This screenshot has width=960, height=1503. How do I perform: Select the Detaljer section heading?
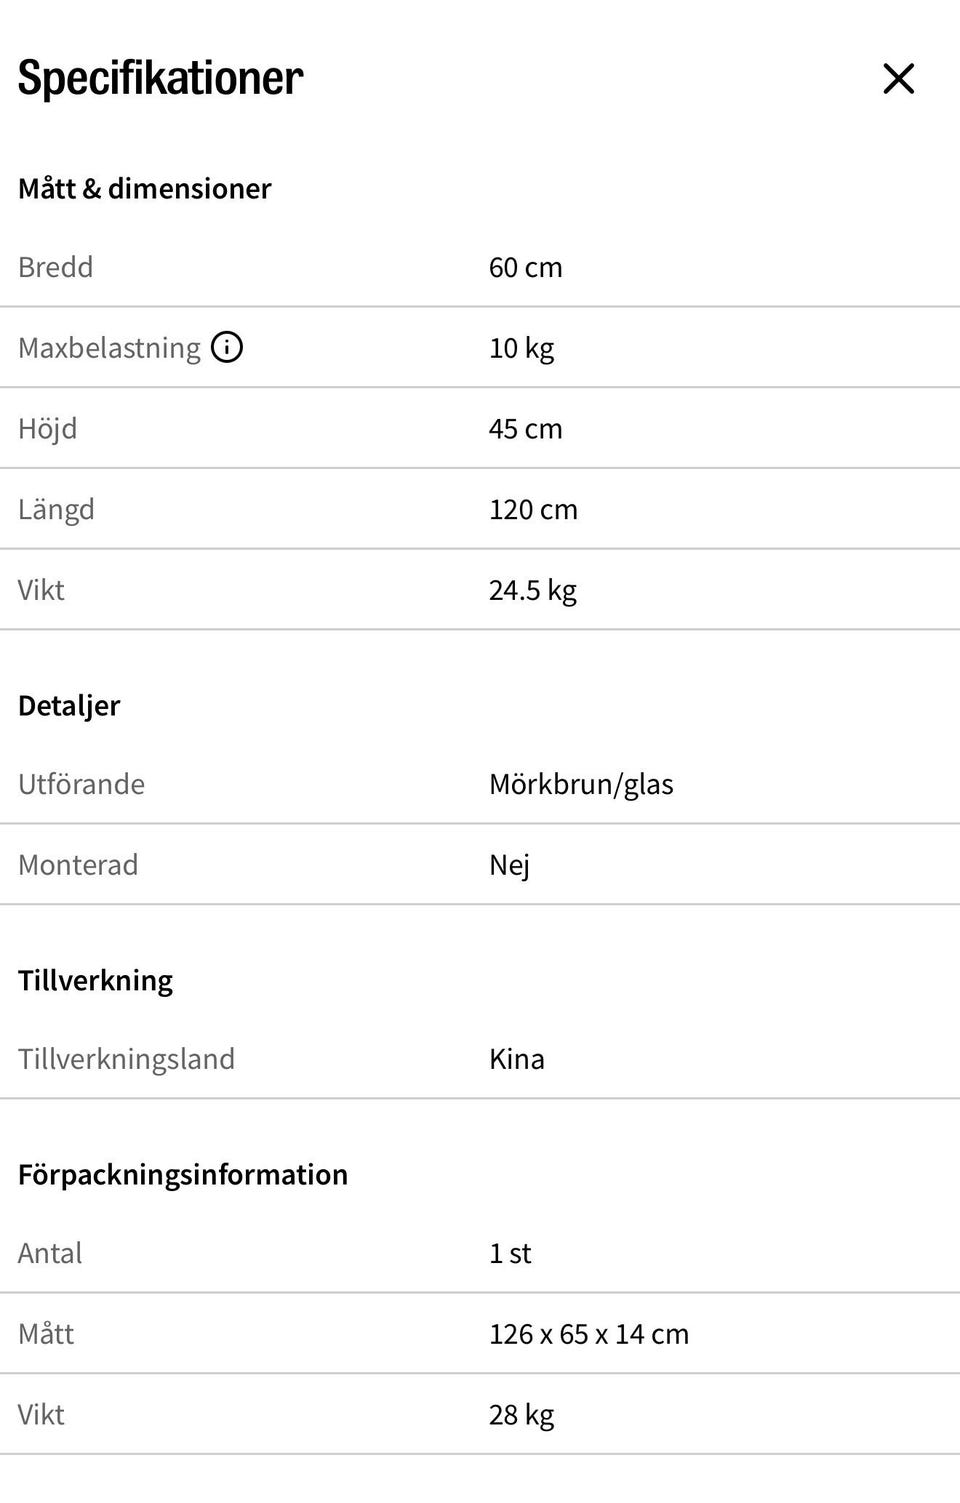tap(69, 705)
